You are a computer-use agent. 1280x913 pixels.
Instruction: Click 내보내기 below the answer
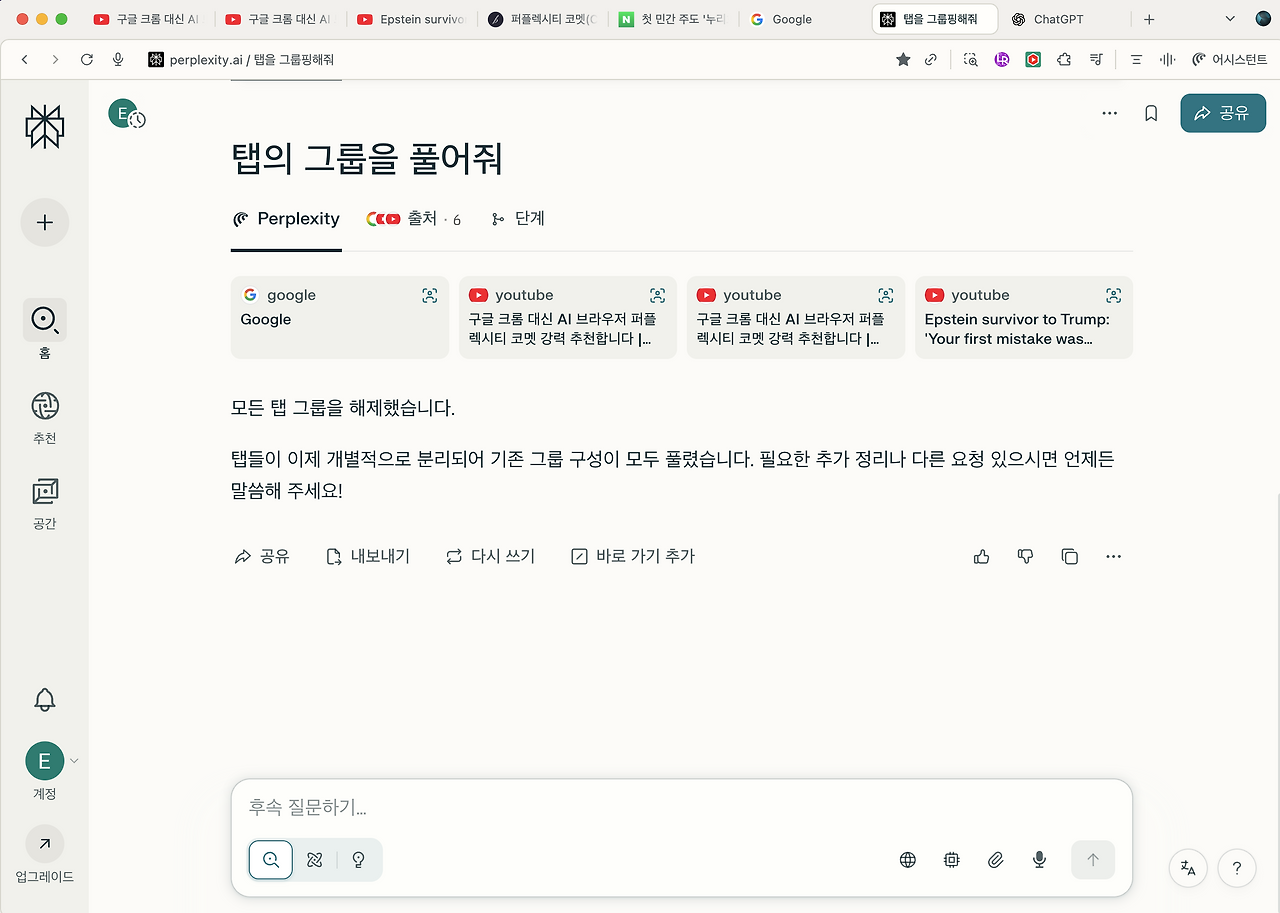pos(368,556)
